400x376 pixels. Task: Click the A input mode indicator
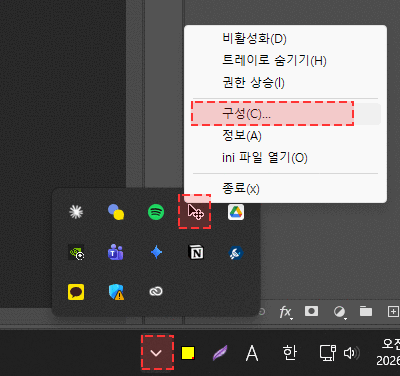coord(252,353)
